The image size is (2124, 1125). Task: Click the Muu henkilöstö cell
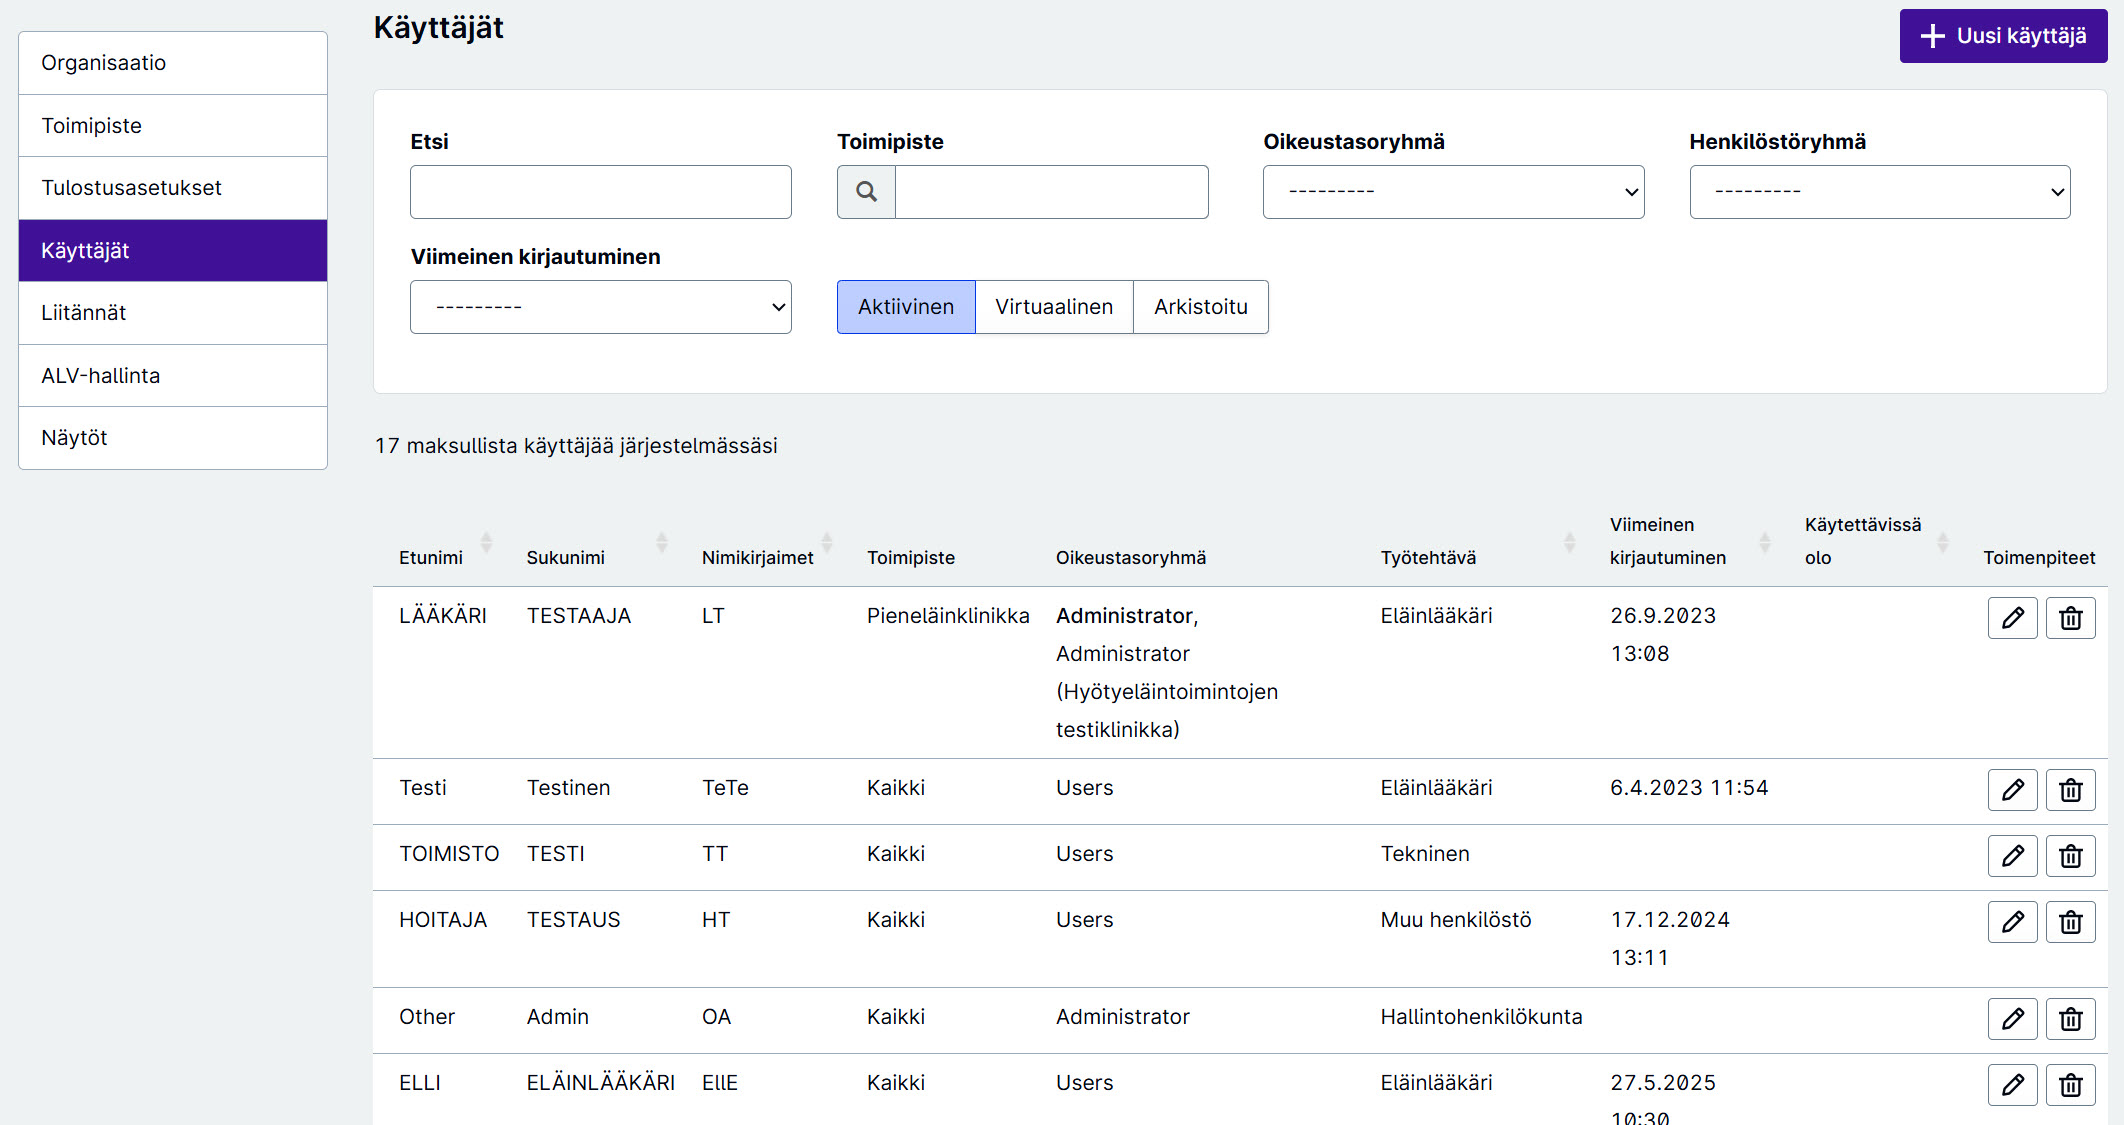point(1456,920)
